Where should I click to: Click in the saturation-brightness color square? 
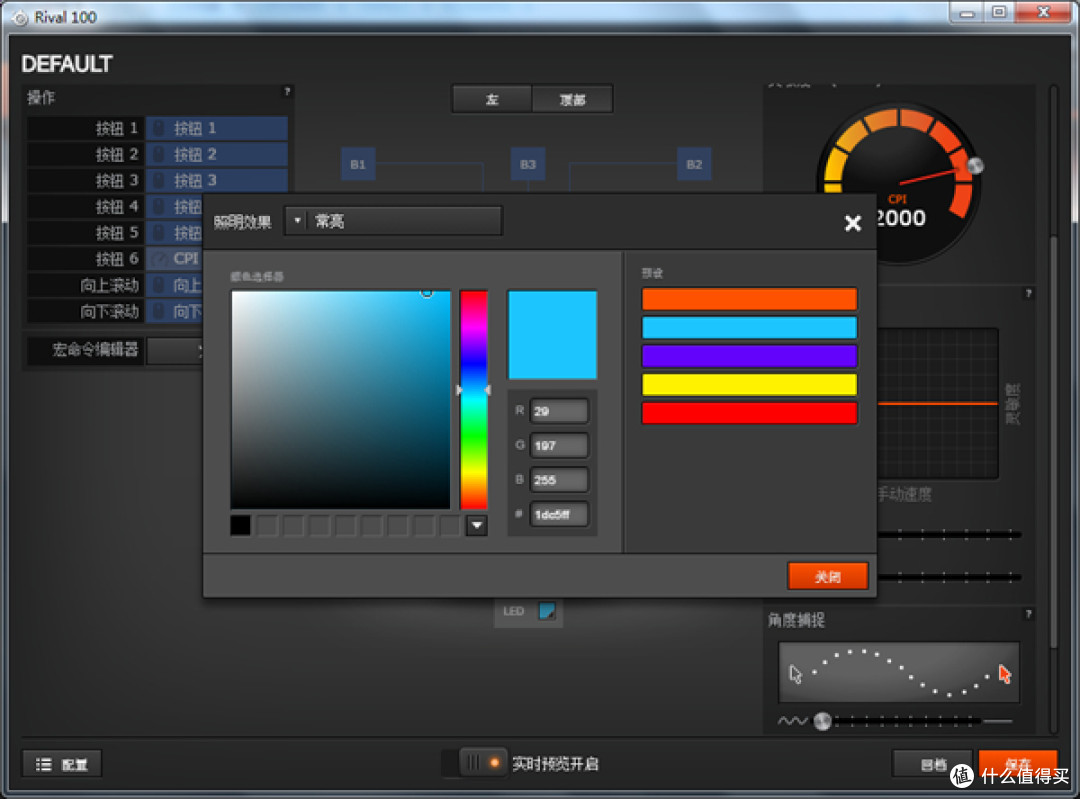click(x=340, y=400)
